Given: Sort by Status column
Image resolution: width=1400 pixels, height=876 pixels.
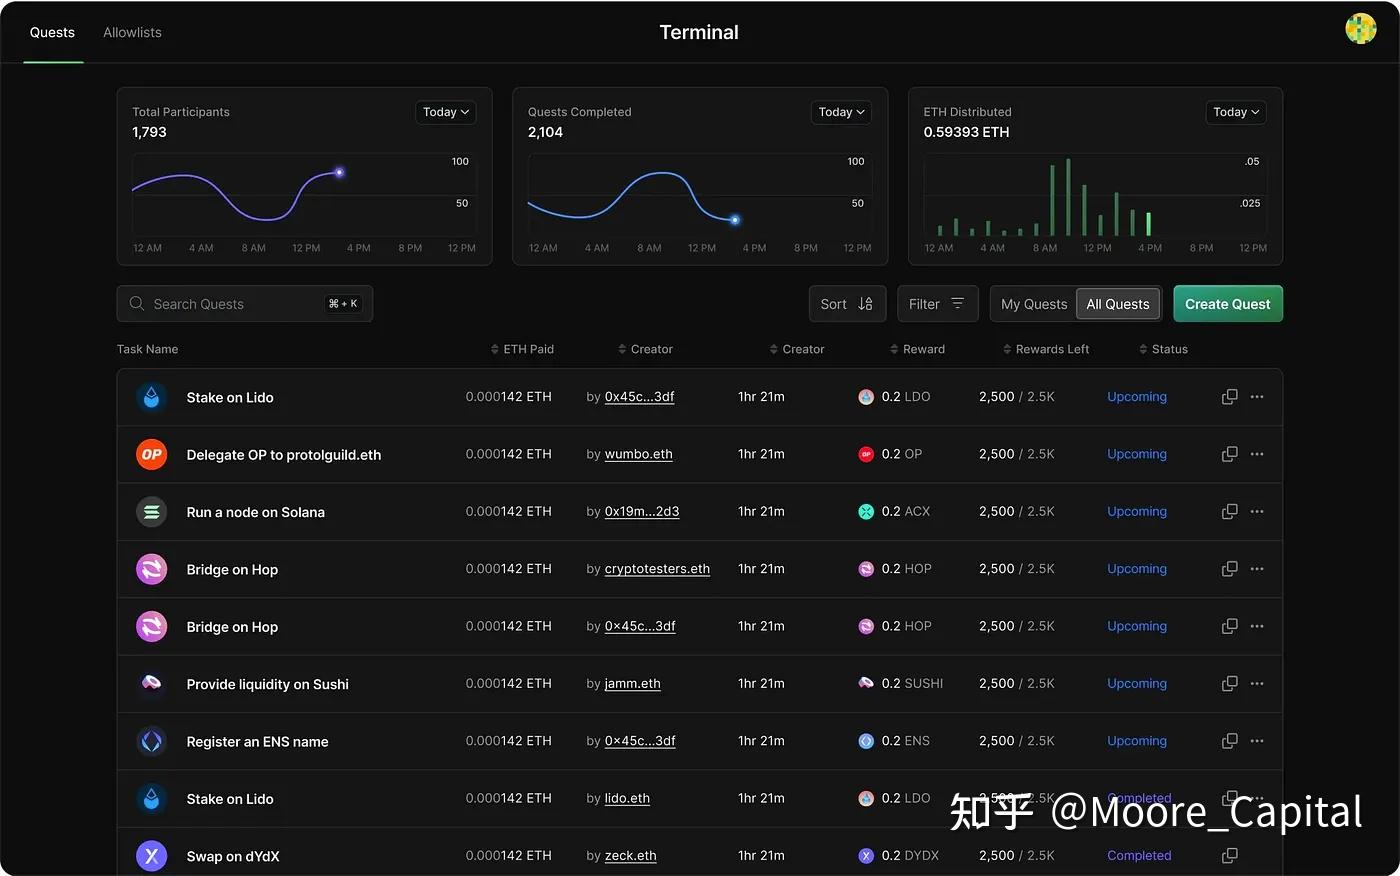Looking at the screenshot, I should tap(1163, 349).
